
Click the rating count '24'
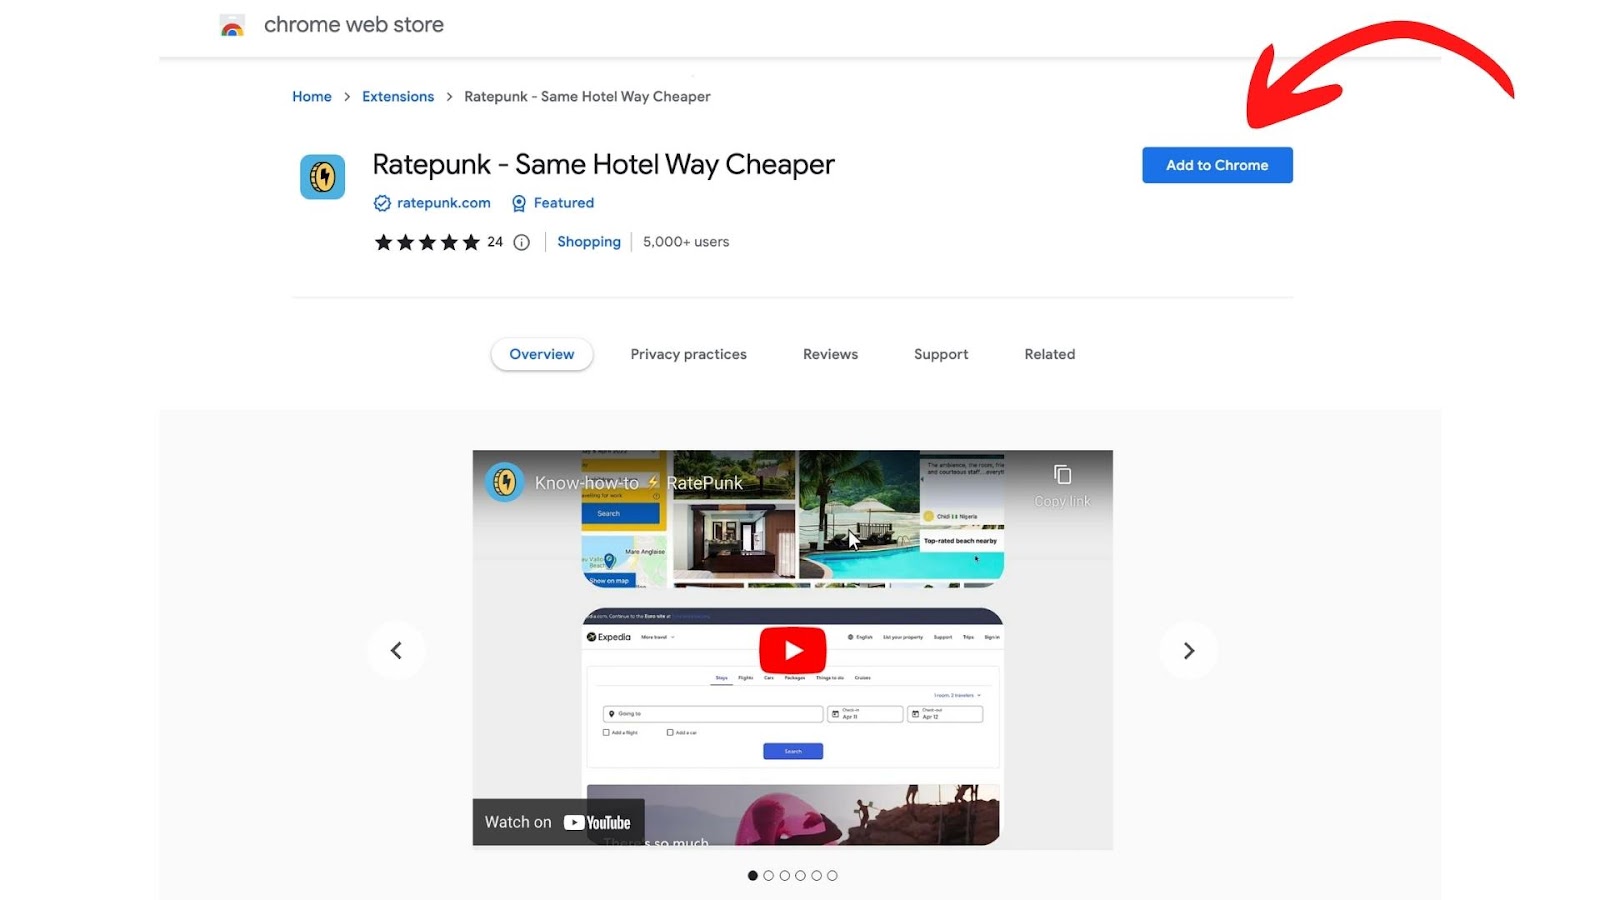(x=495, y=242)
